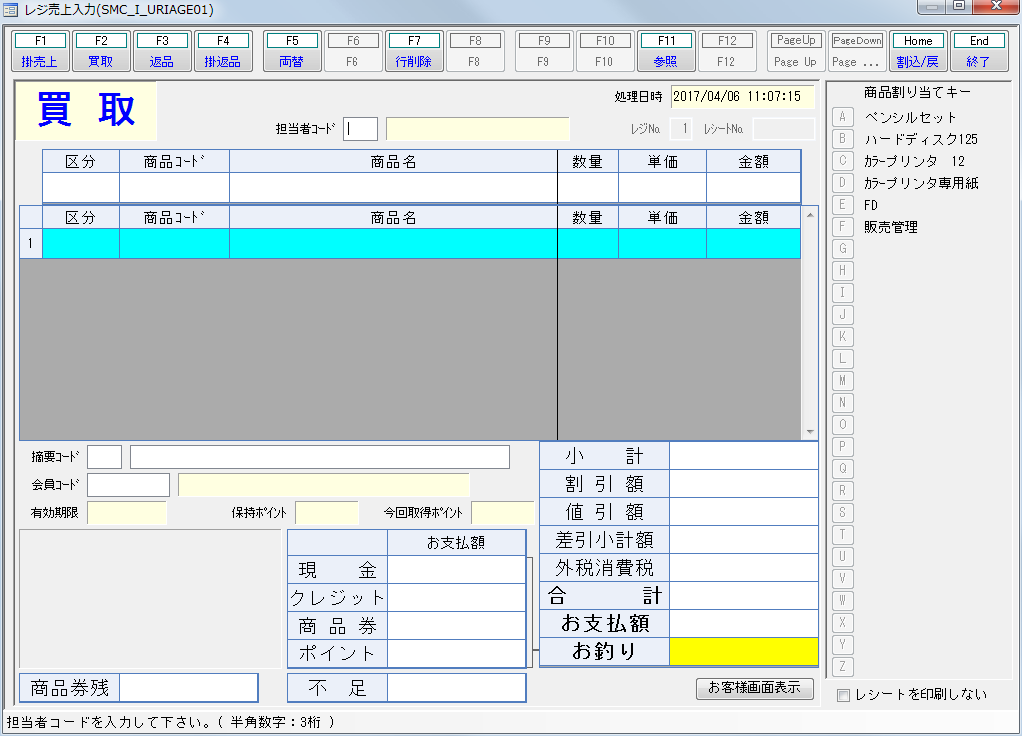This screenshot has width=1022, height=736.
Task: Enable レシートを印刷しない checkbox
Action: 843,695
